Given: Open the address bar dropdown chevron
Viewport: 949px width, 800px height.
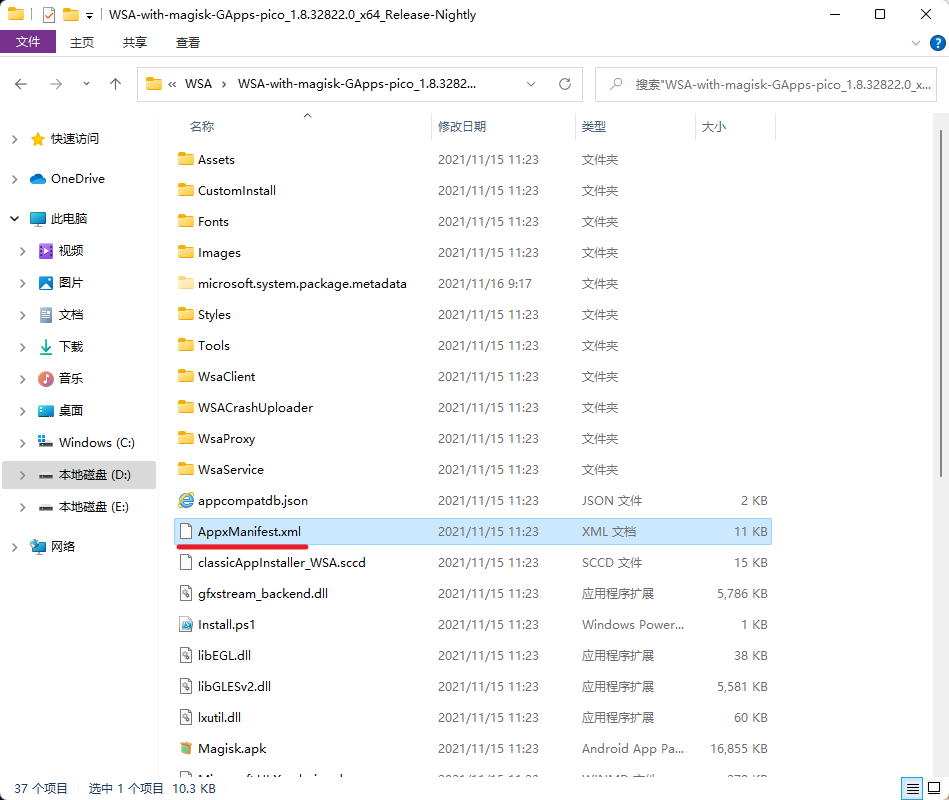Looking at the screenshot, I should click(x=531, y=84).
